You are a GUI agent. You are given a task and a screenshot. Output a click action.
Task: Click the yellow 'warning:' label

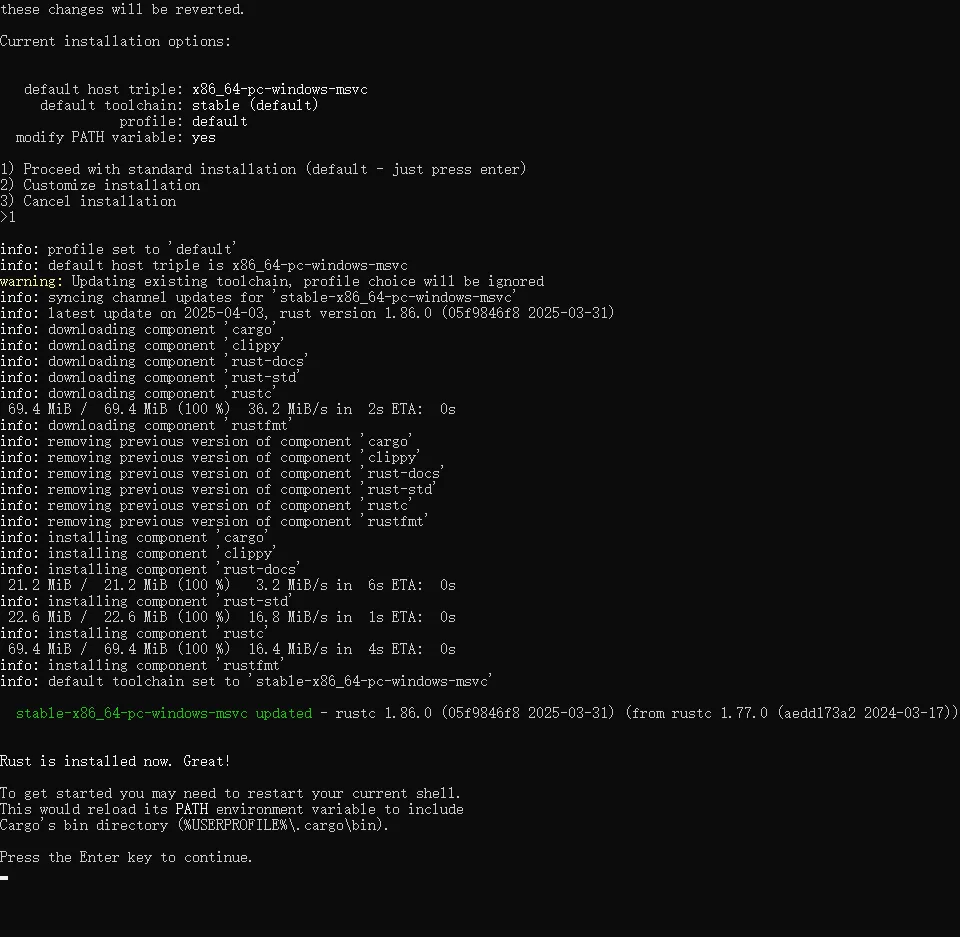(31, 281)
